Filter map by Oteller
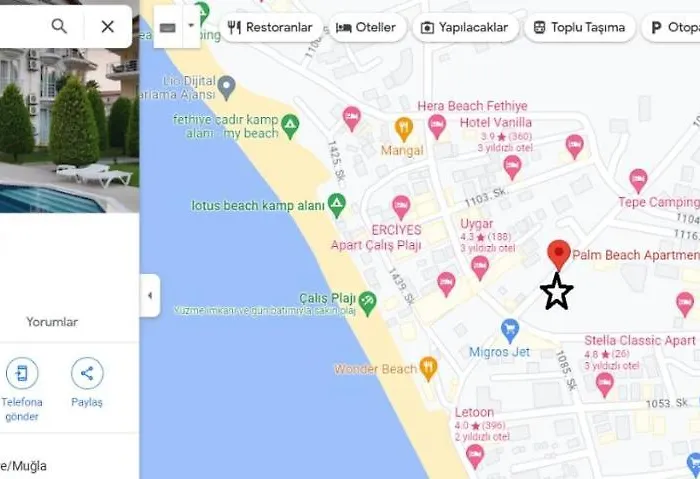 tap(367, 28)
